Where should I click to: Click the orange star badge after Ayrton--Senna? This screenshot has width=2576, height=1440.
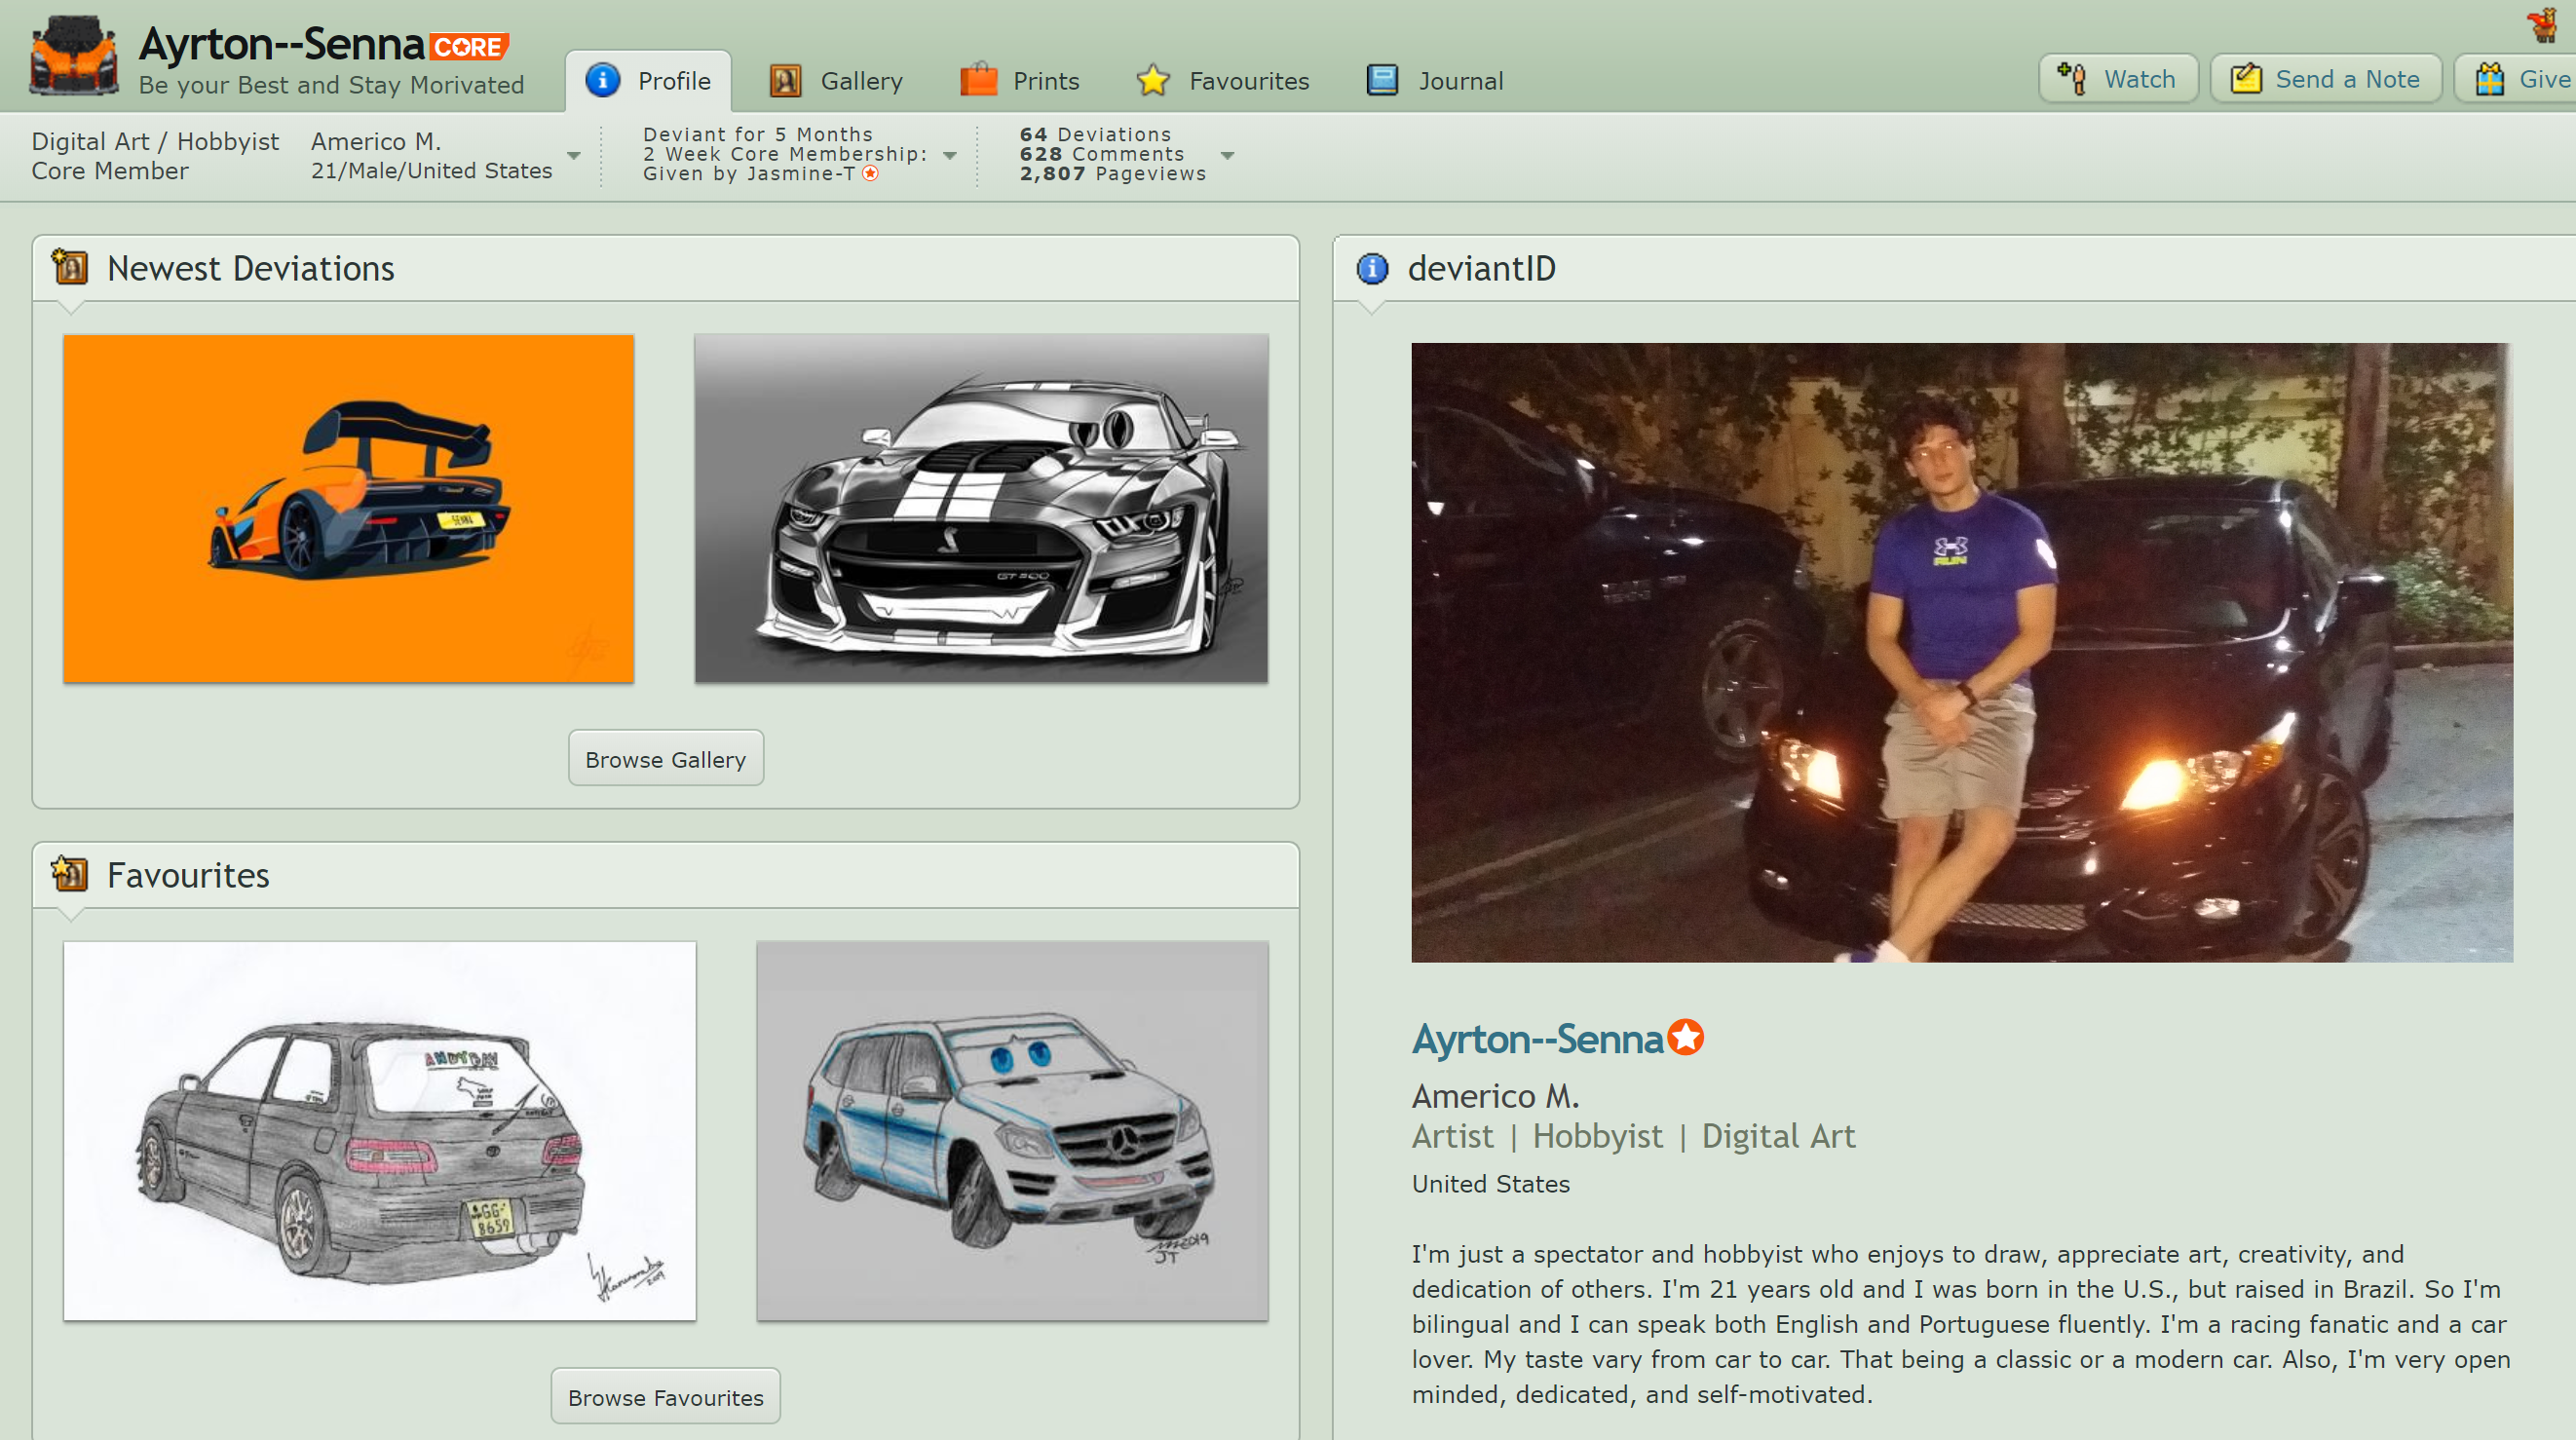pos(1686,1038)
